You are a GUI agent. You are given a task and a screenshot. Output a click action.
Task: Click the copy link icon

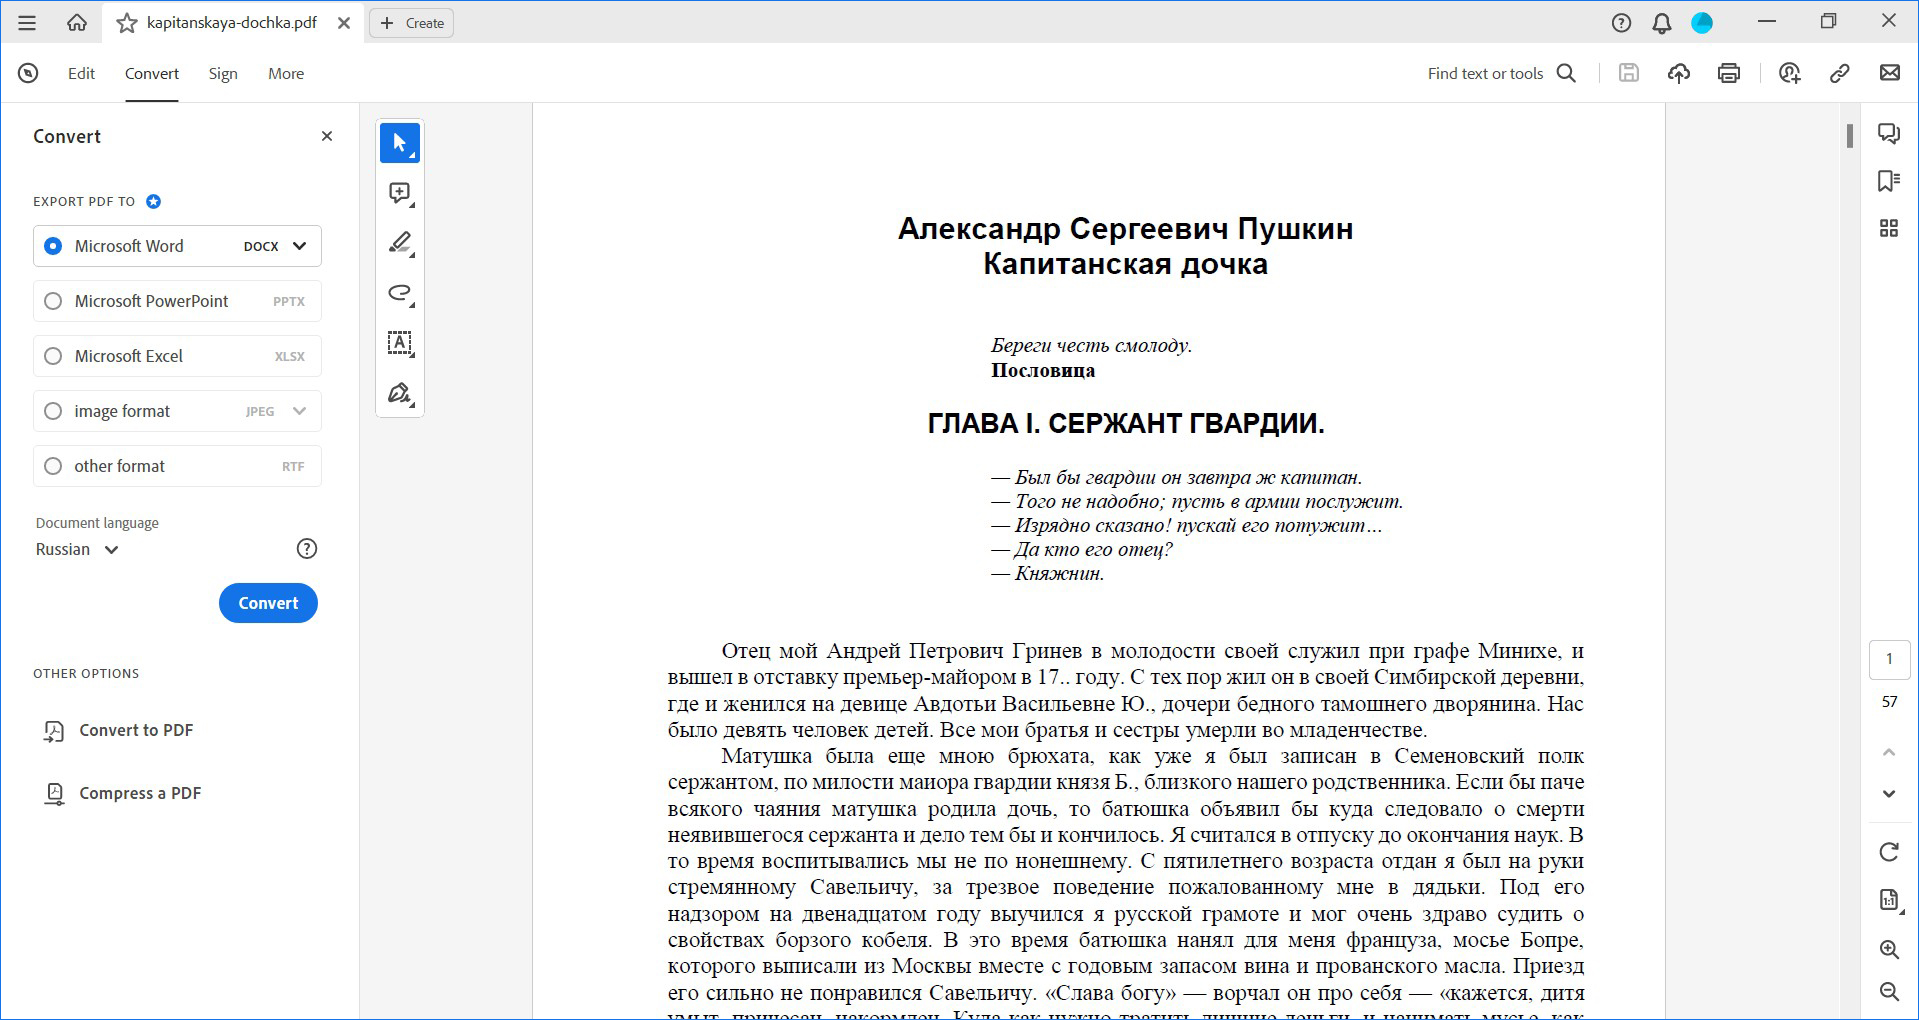1840,73
